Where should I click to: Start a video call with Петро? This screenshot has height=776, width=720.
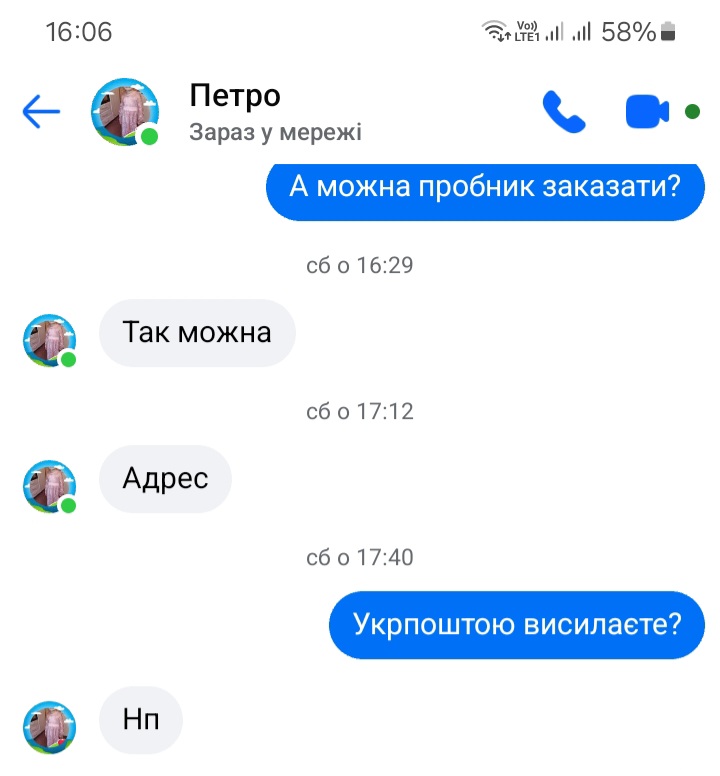[647, 111]
